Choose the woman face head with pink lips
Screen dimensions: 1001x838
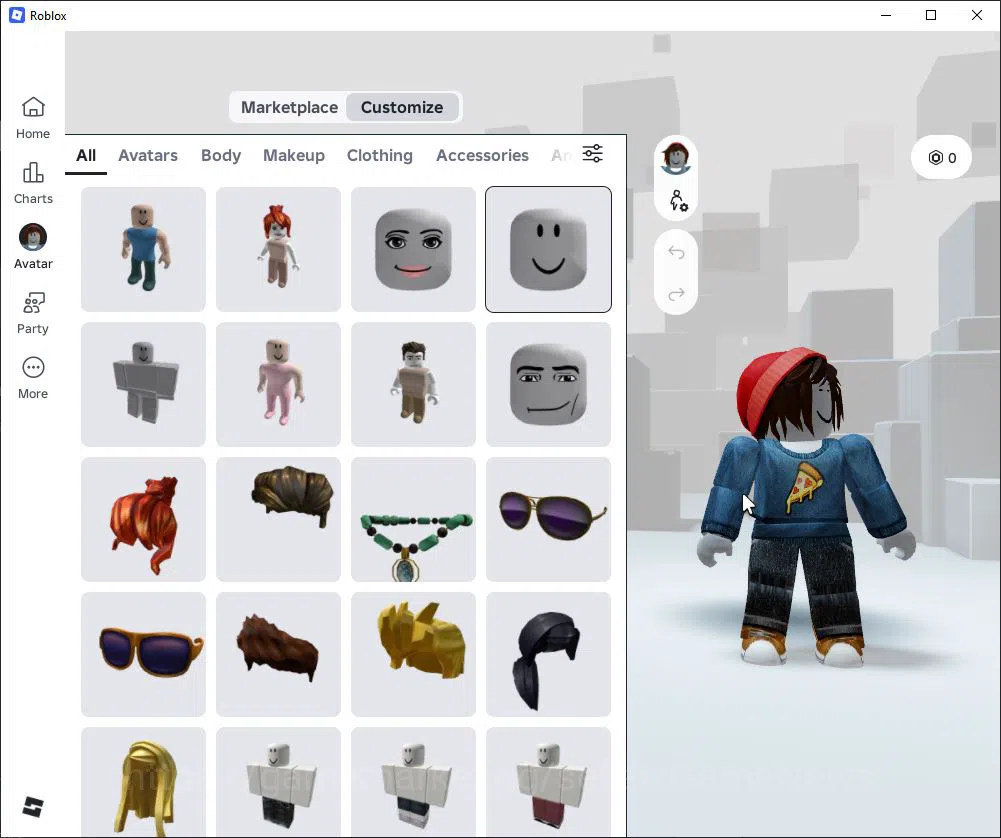click(x=414, y=250)
